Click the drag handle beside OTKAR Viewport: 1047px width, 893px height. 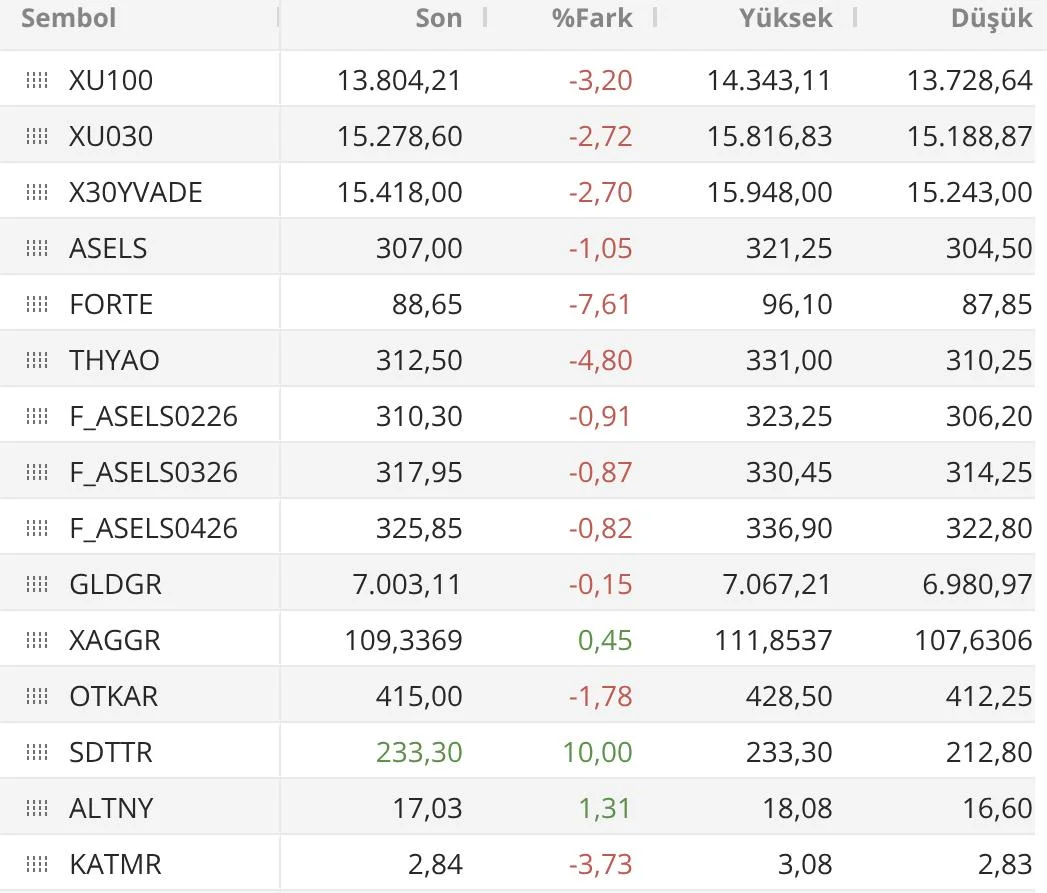pos(37,696)
